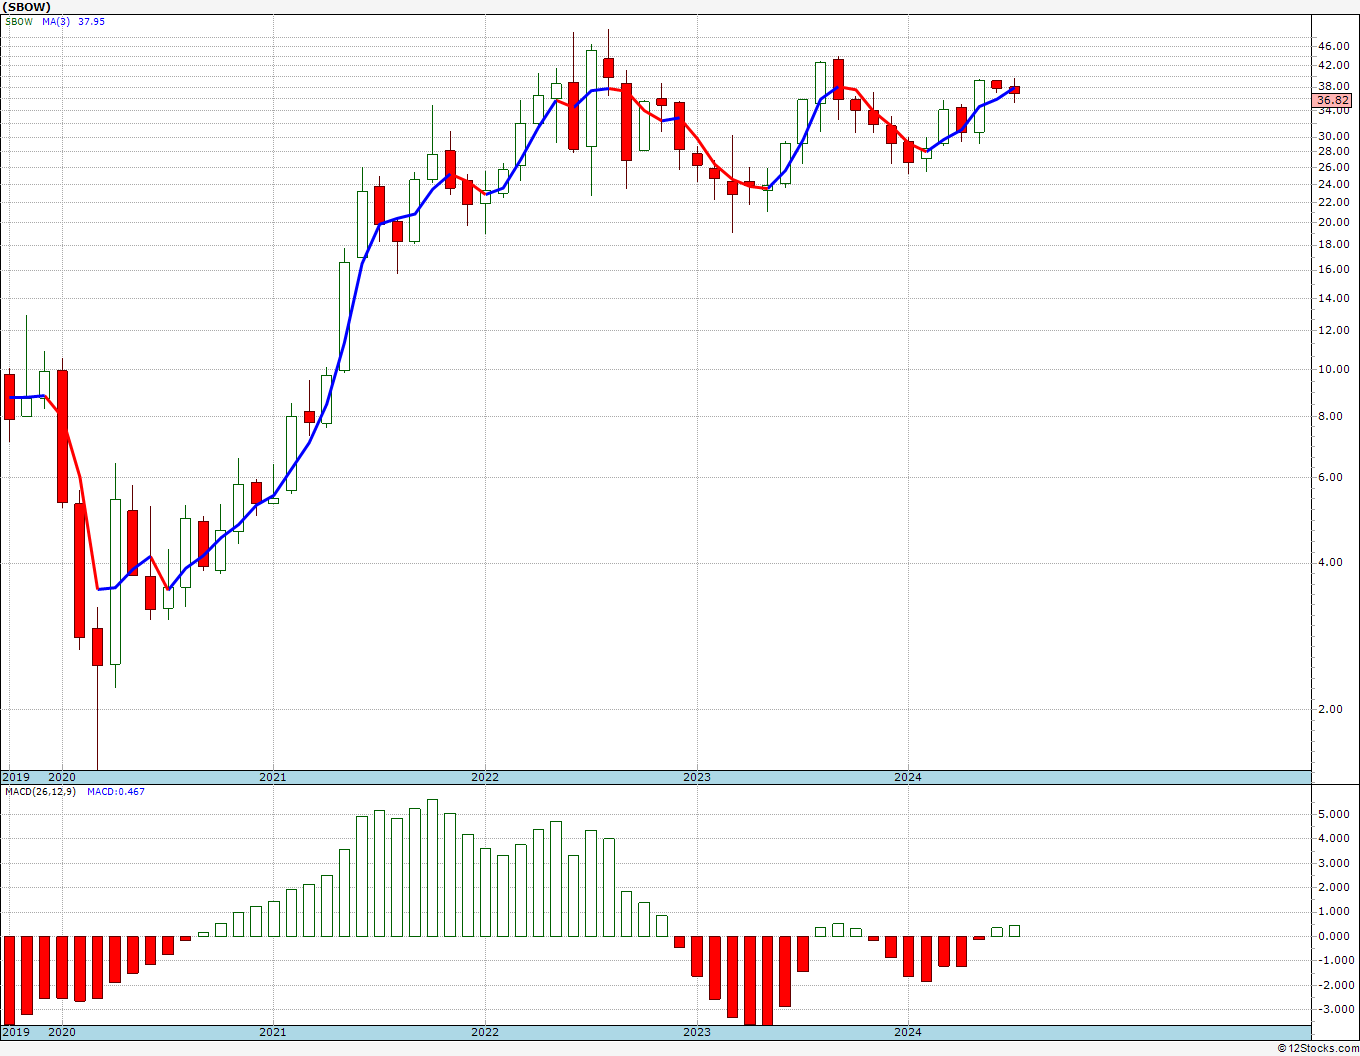
Task: Select the 18.00 price axis label
Action: (1333, 245)
